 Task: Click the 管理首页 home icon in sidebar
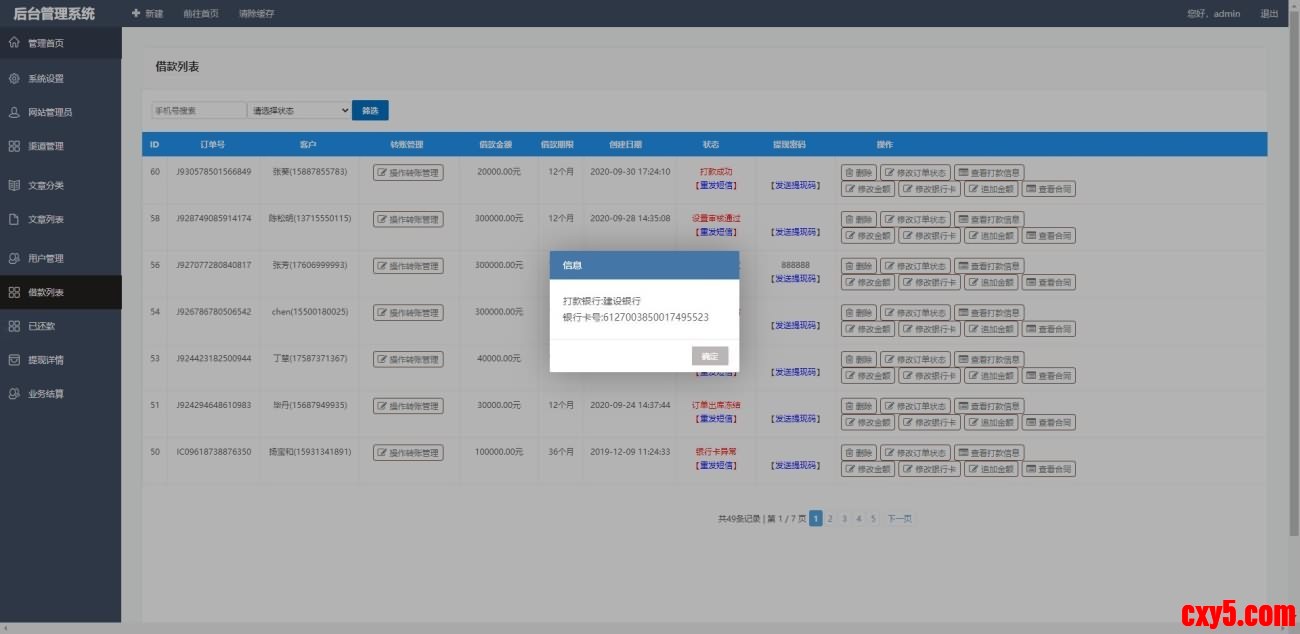[14, 43]
